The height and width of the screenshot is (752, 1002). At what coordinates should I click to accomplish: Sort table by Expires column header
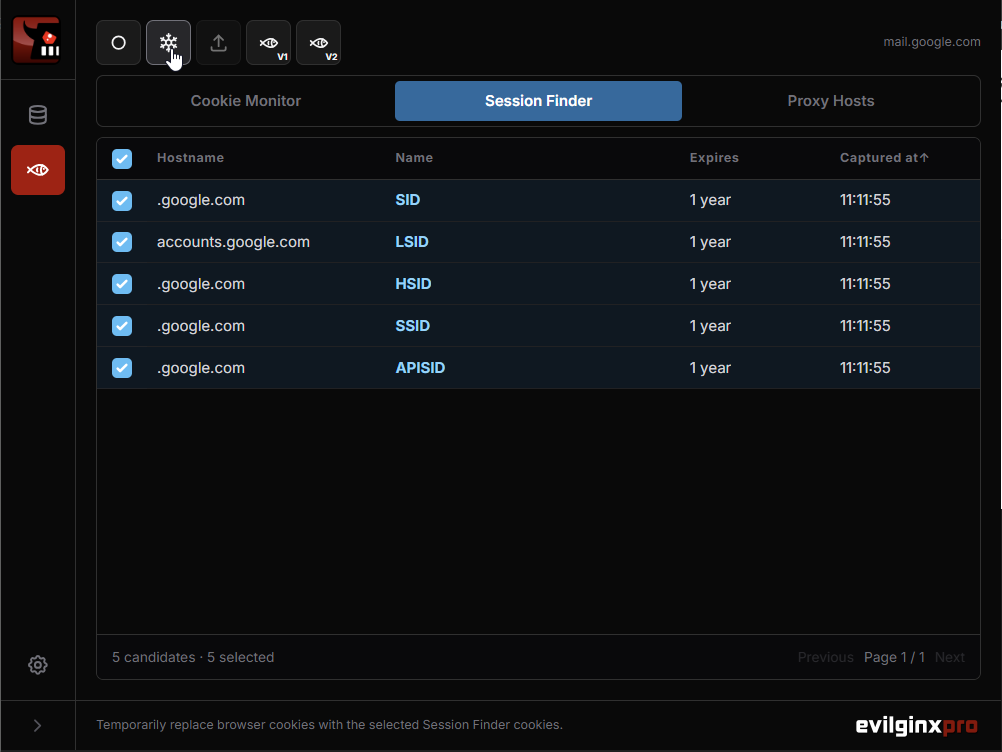(x=714, y=158)
